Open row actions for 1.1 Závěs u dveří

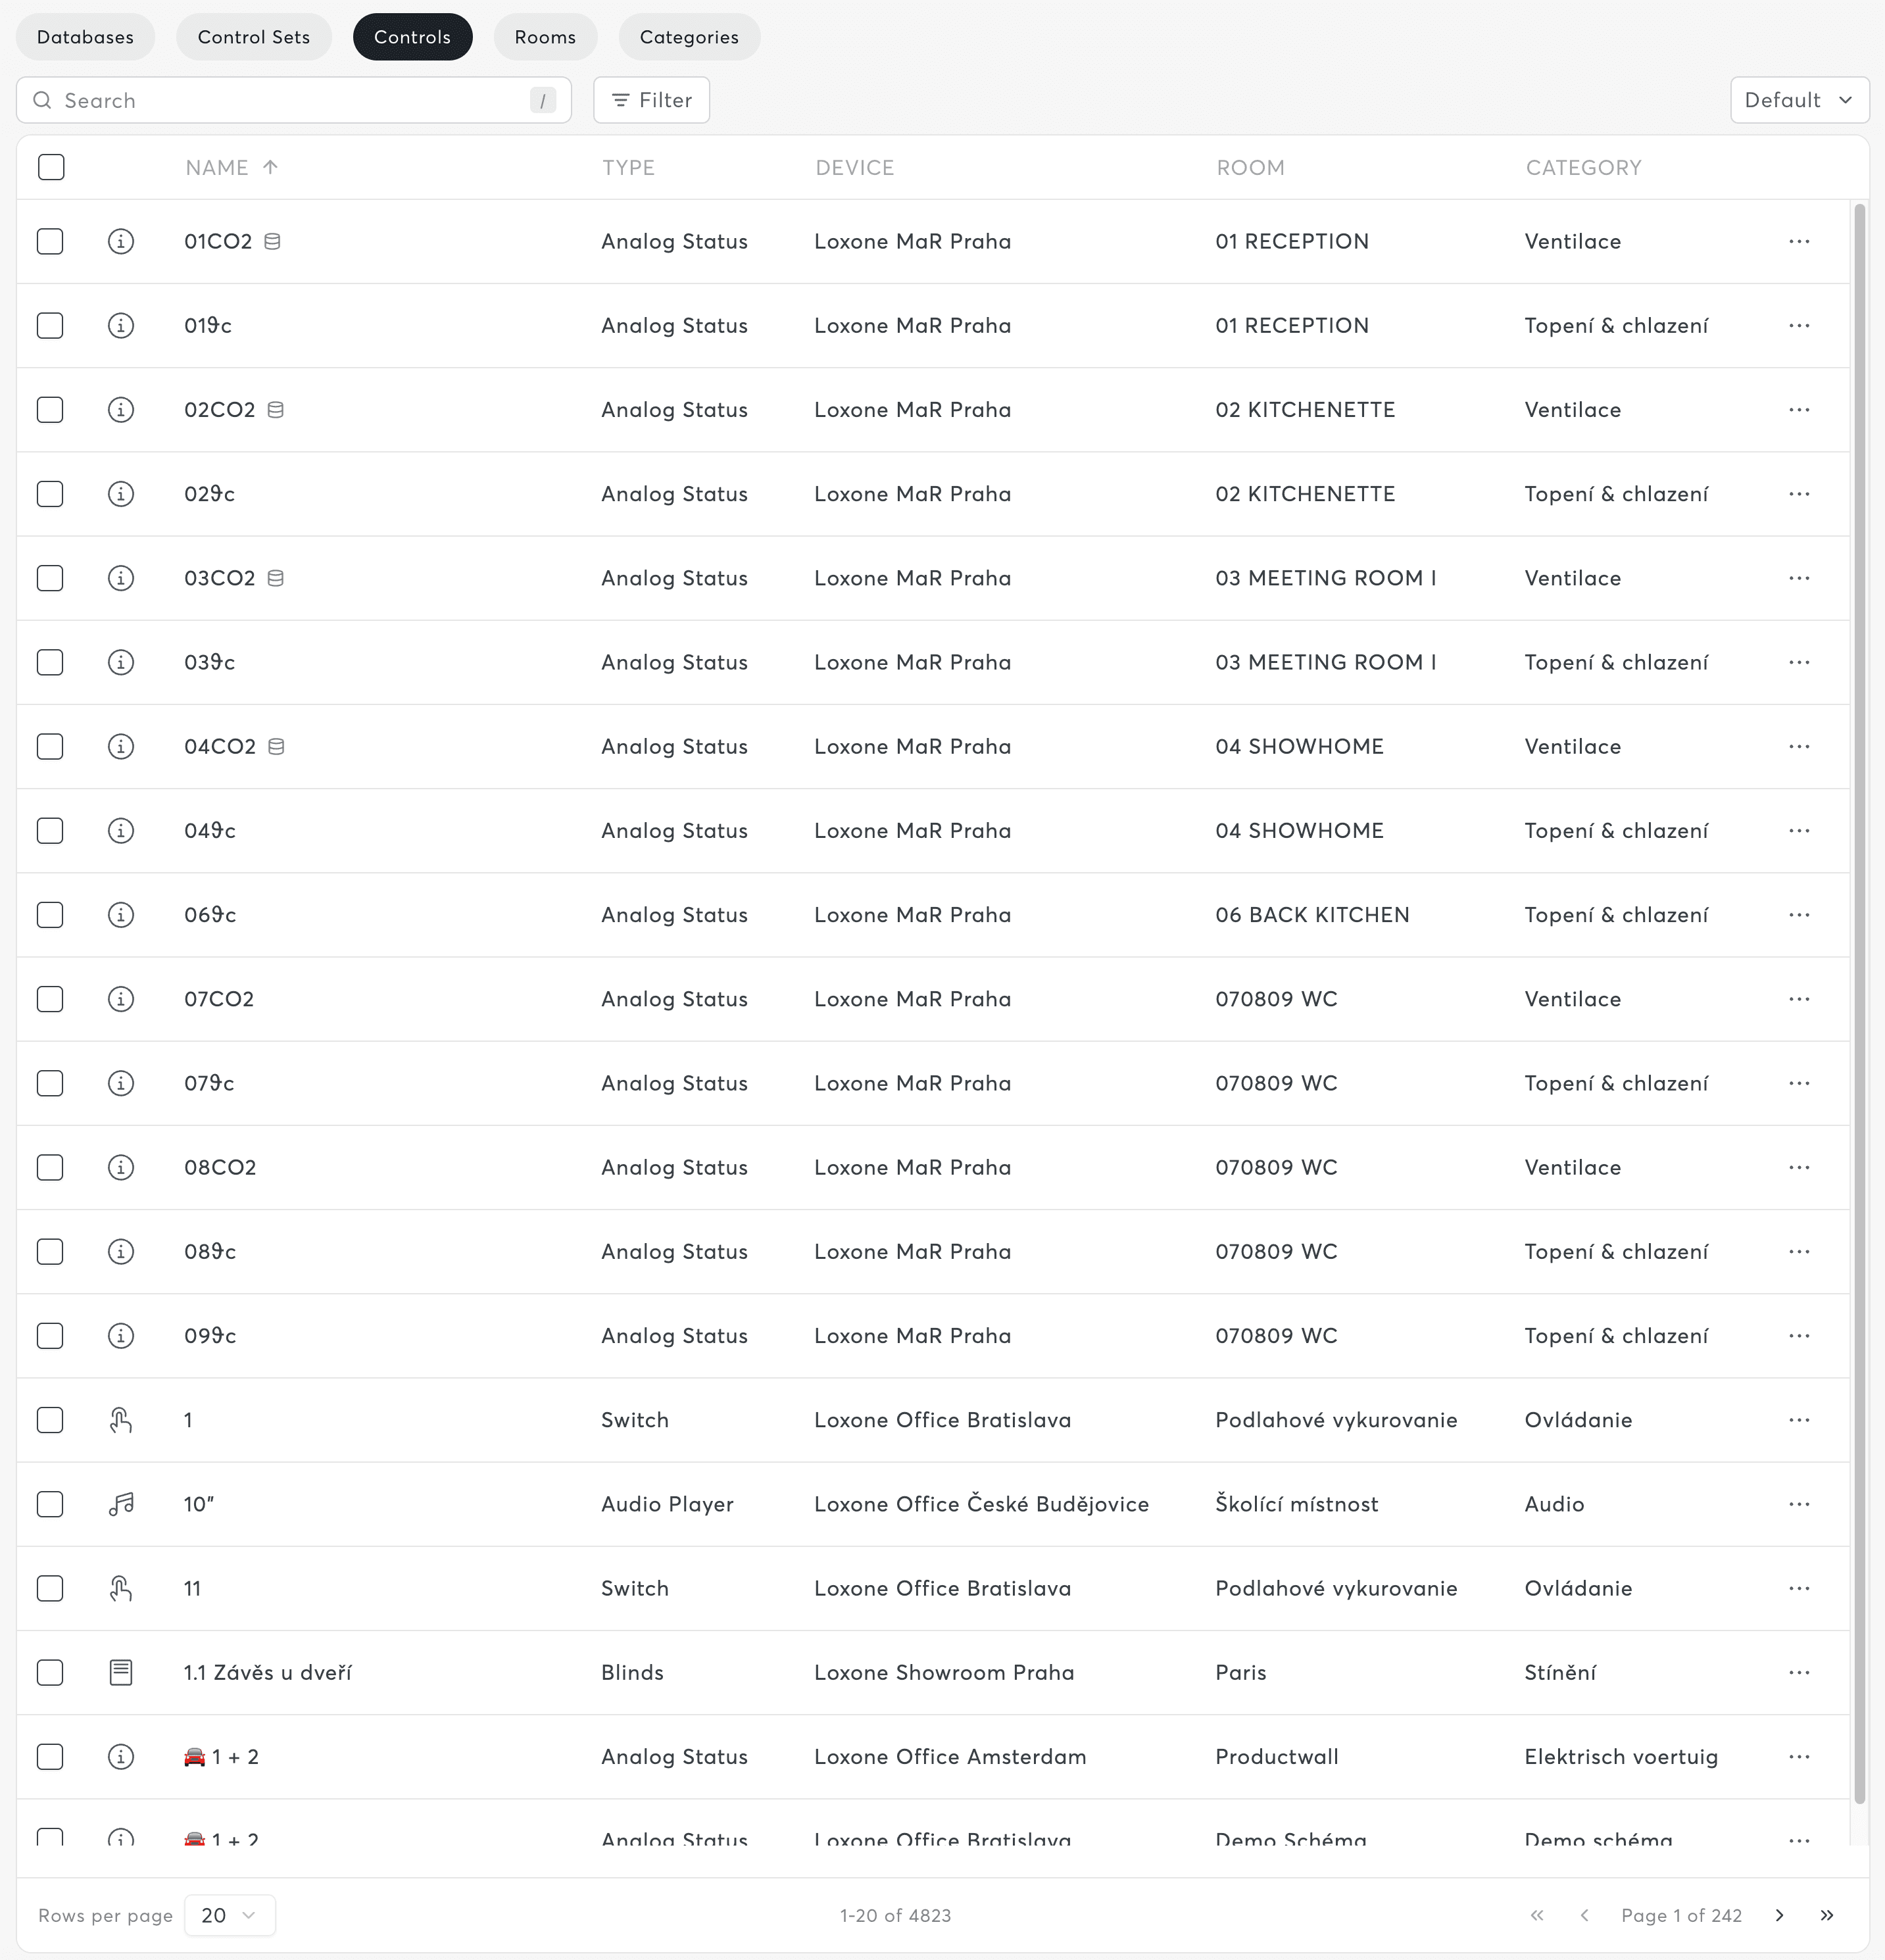pyautogui.click(x=1799, y=1672)
